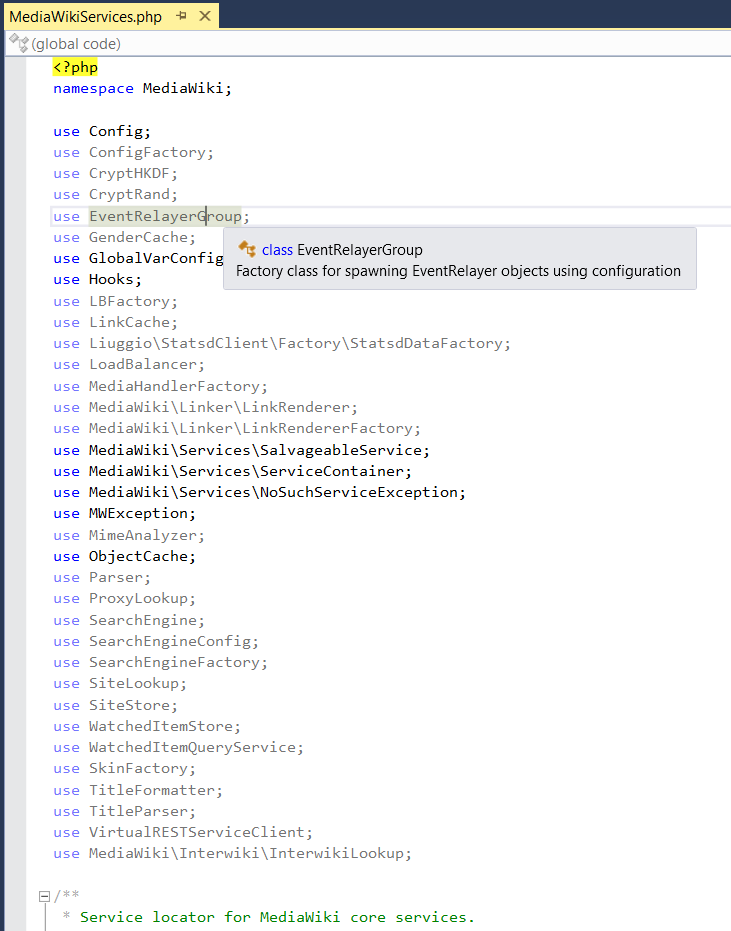Click the global code scope icon
This screenshot has width=731, height=931.
pyautogui.click(x=18, y=43)
